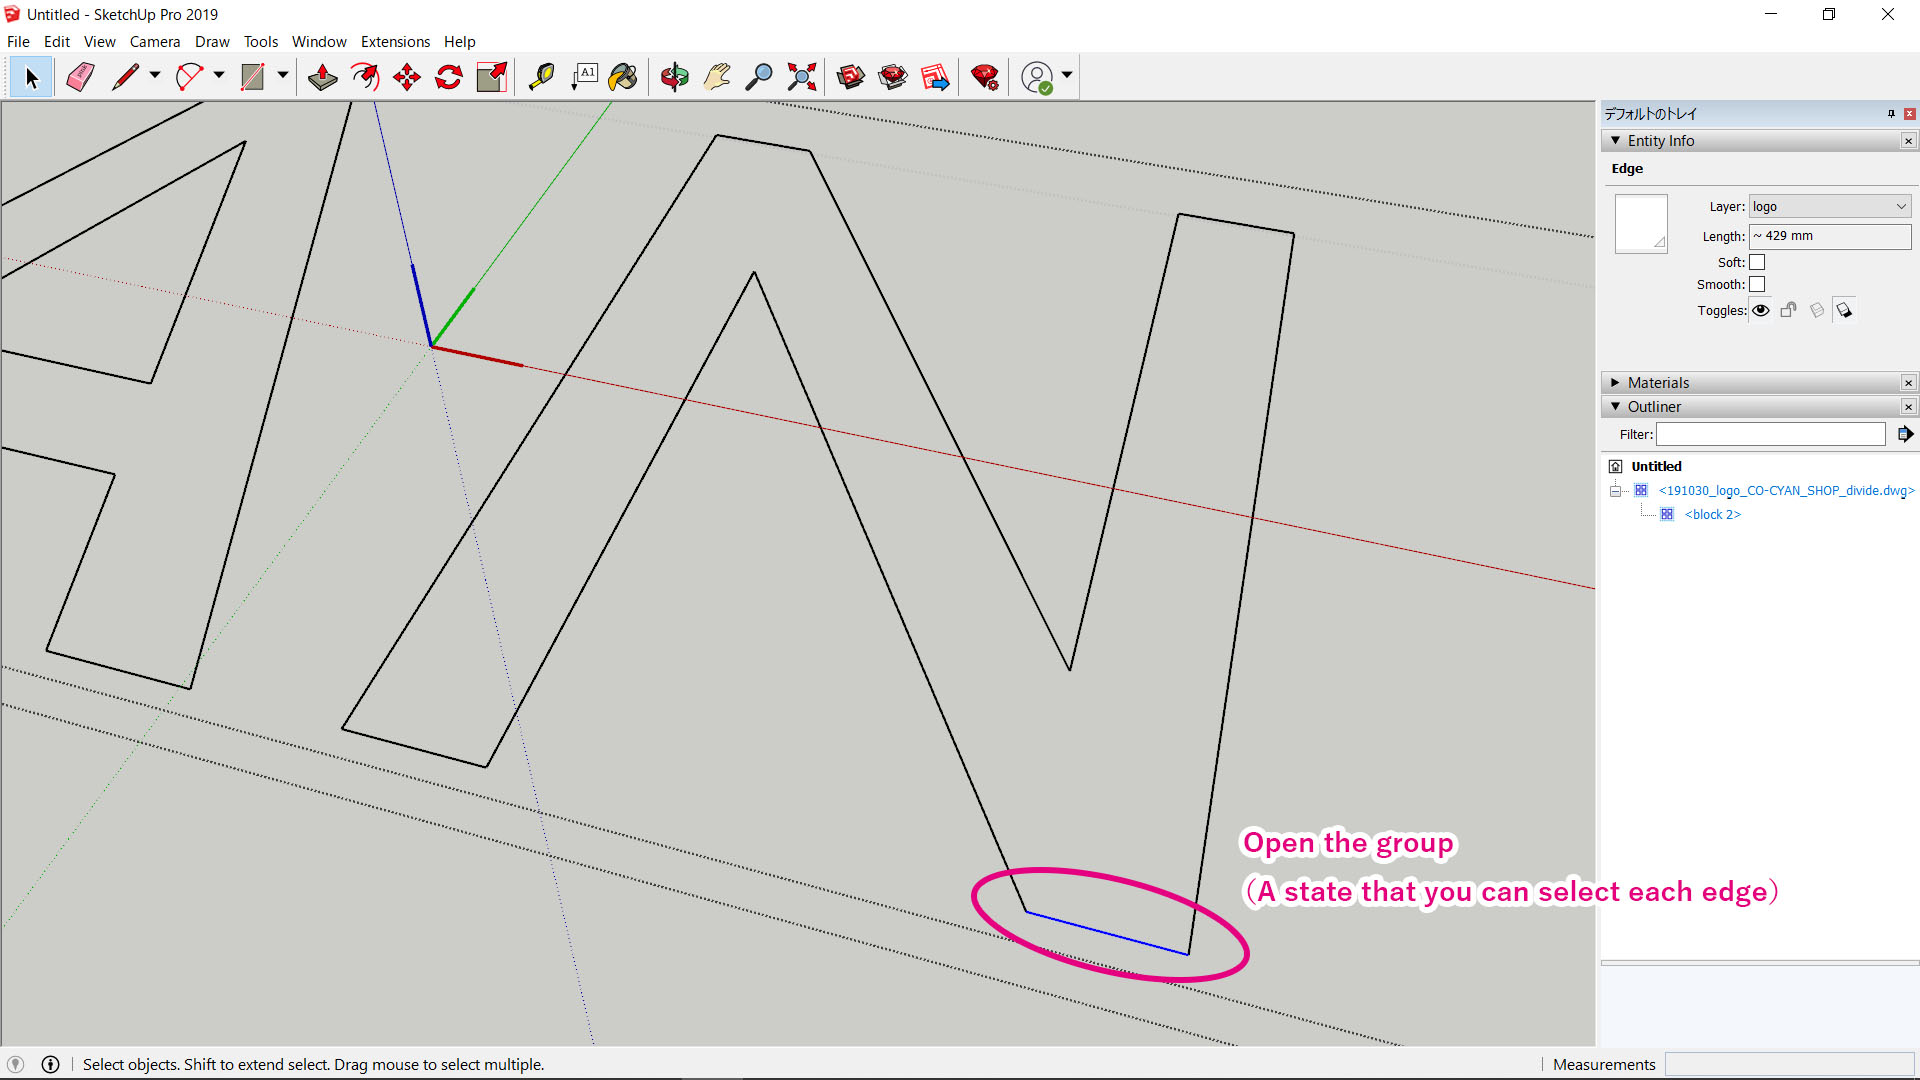Screen dimensions: 1920x1080
Task: Select the Zoom magnifier tool
Action: pos(759,77)
